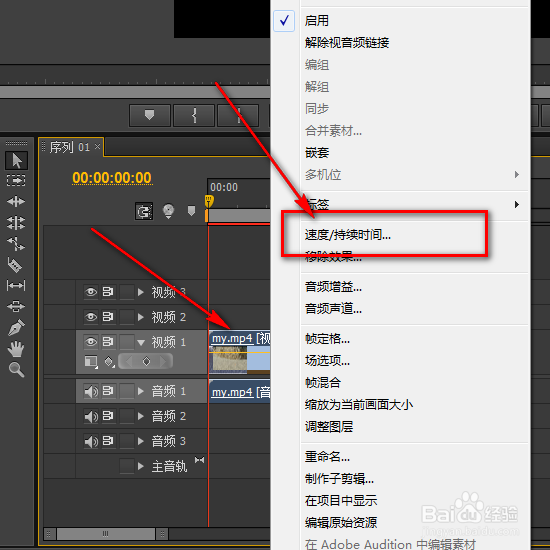Click sync lock icon on Audio 2
Screen dimensions: 550x550
108,416
